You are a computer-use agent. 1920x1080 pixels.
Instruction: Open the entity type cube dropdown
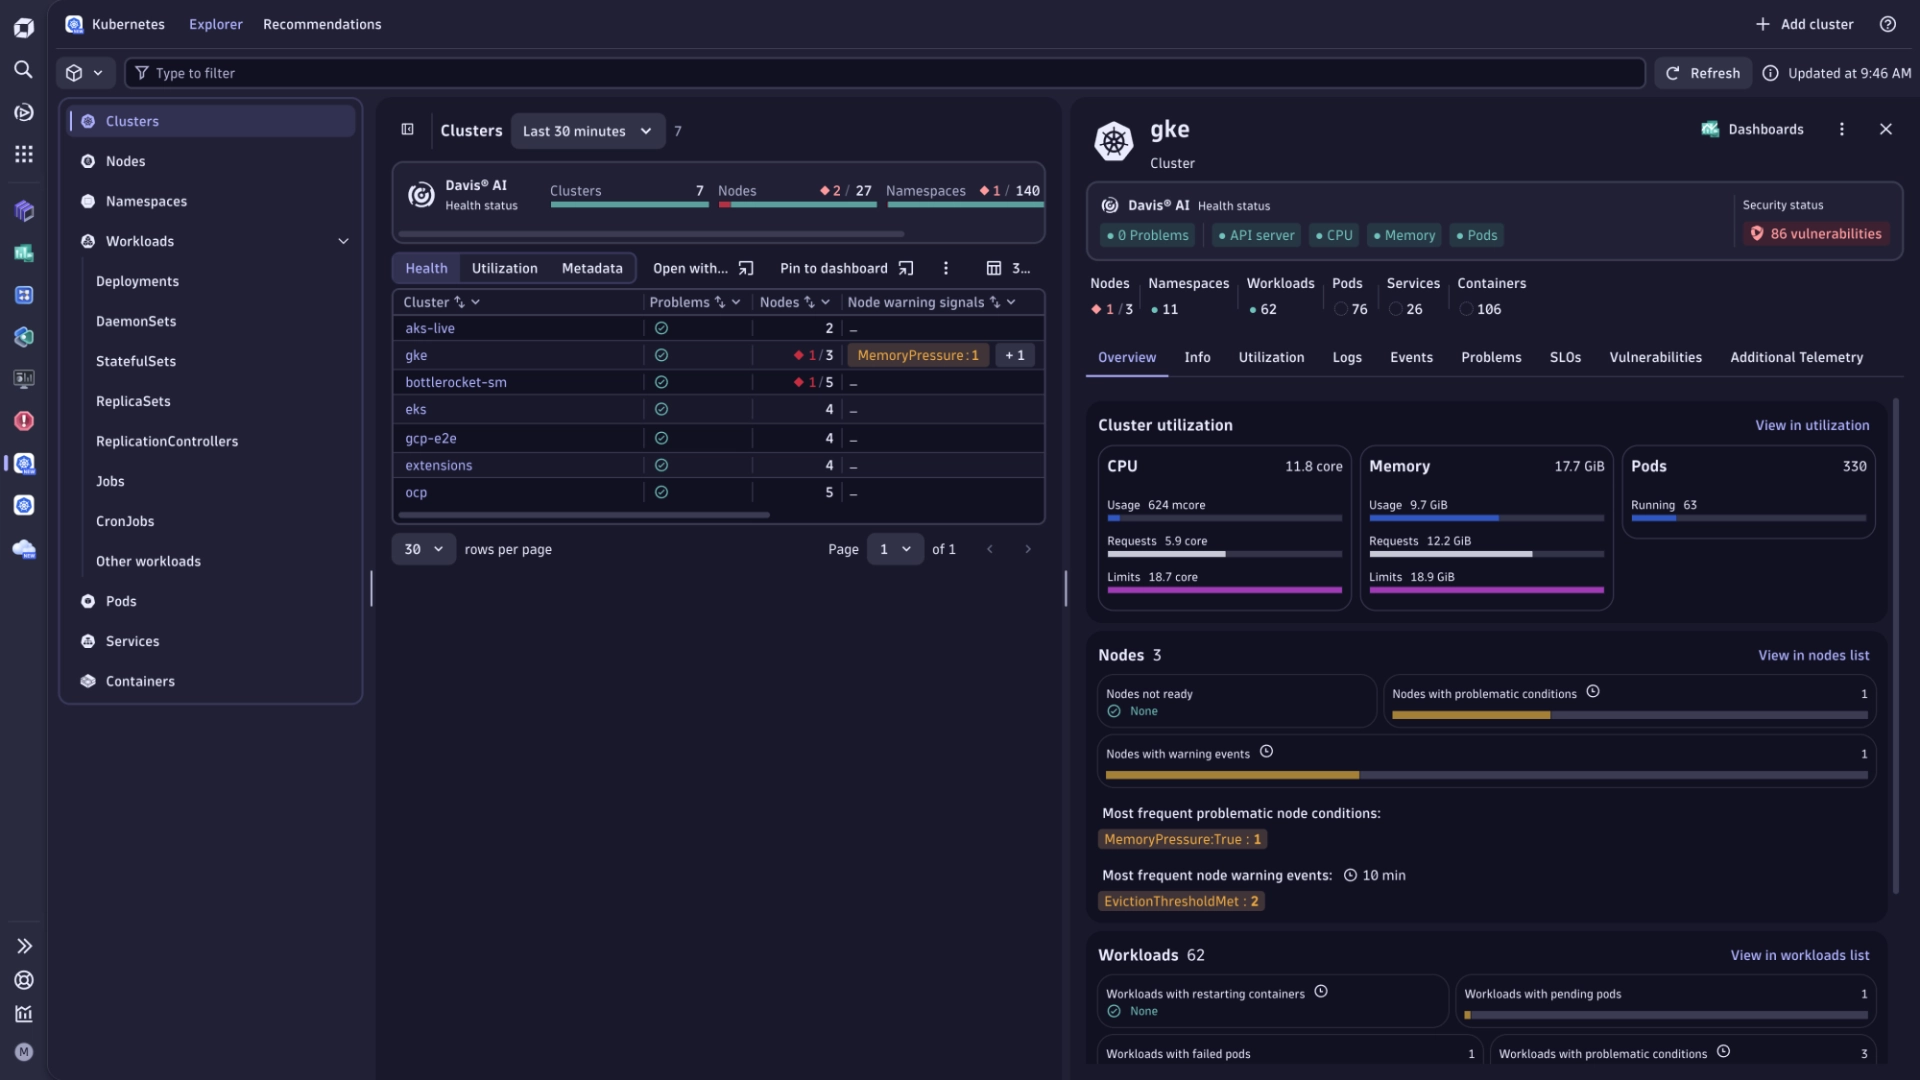point(84,73)
